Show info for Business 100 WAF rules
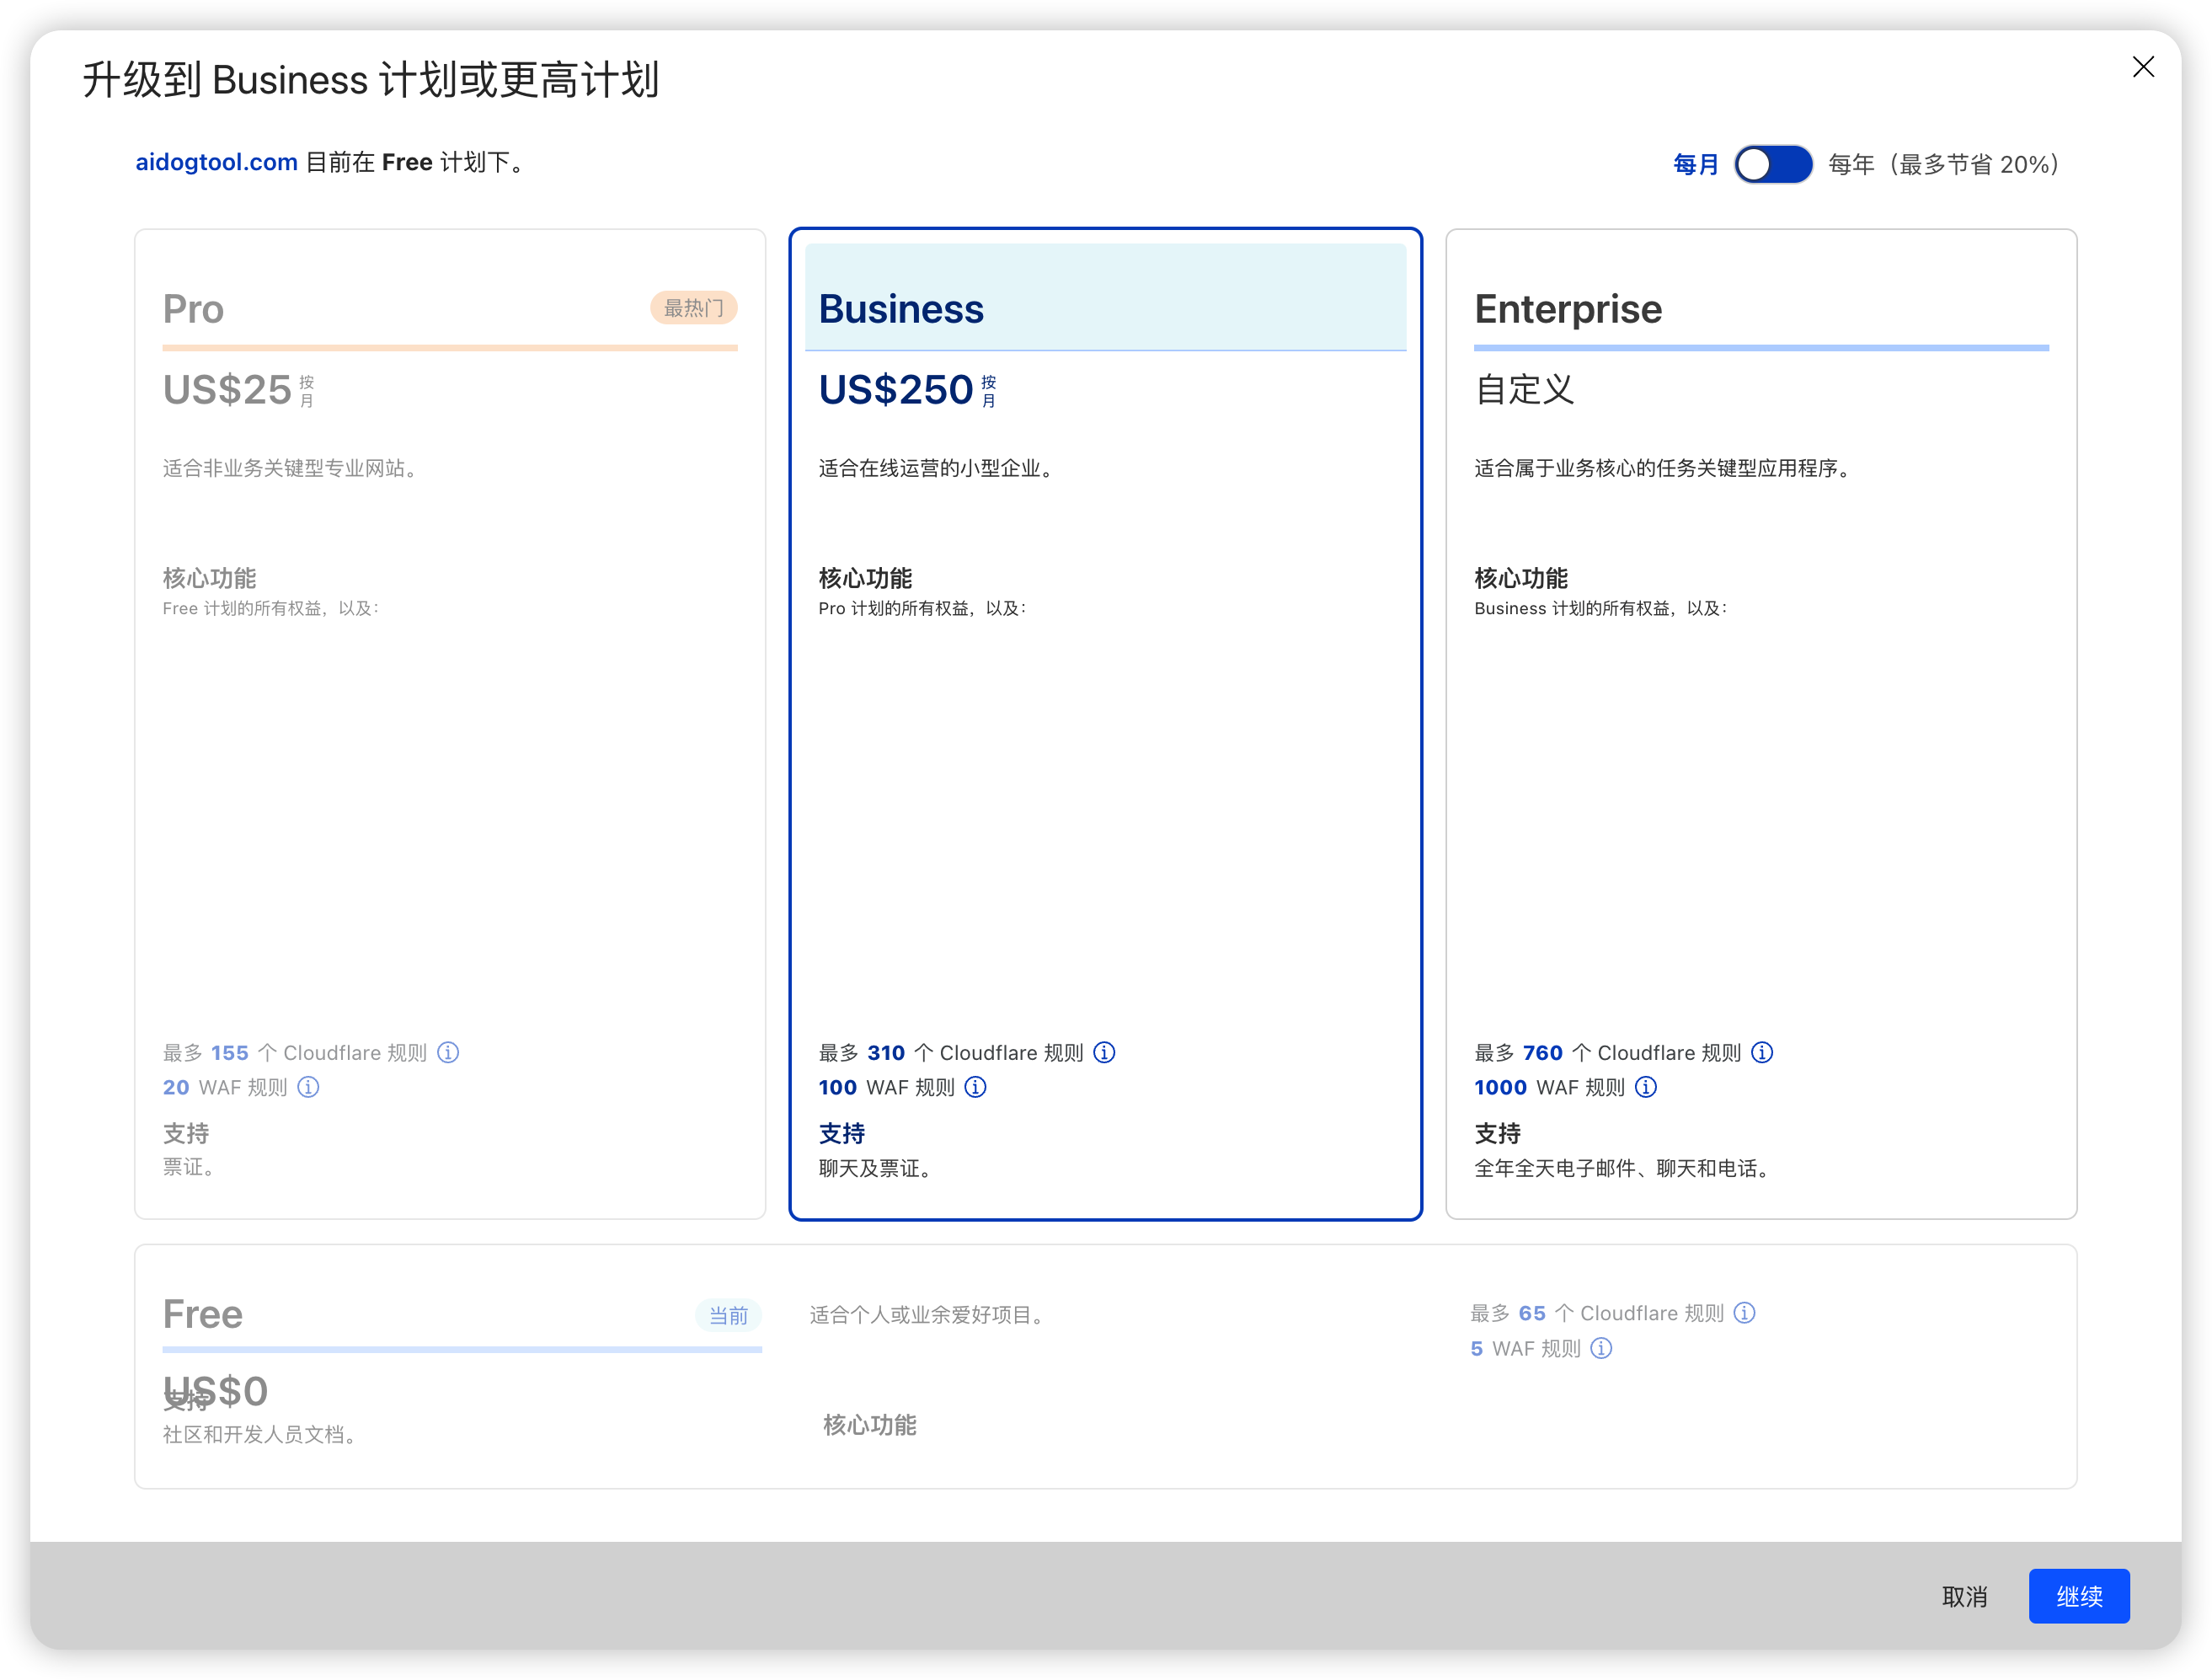The image size is (2212, 1680). [x=976, y=1087]
